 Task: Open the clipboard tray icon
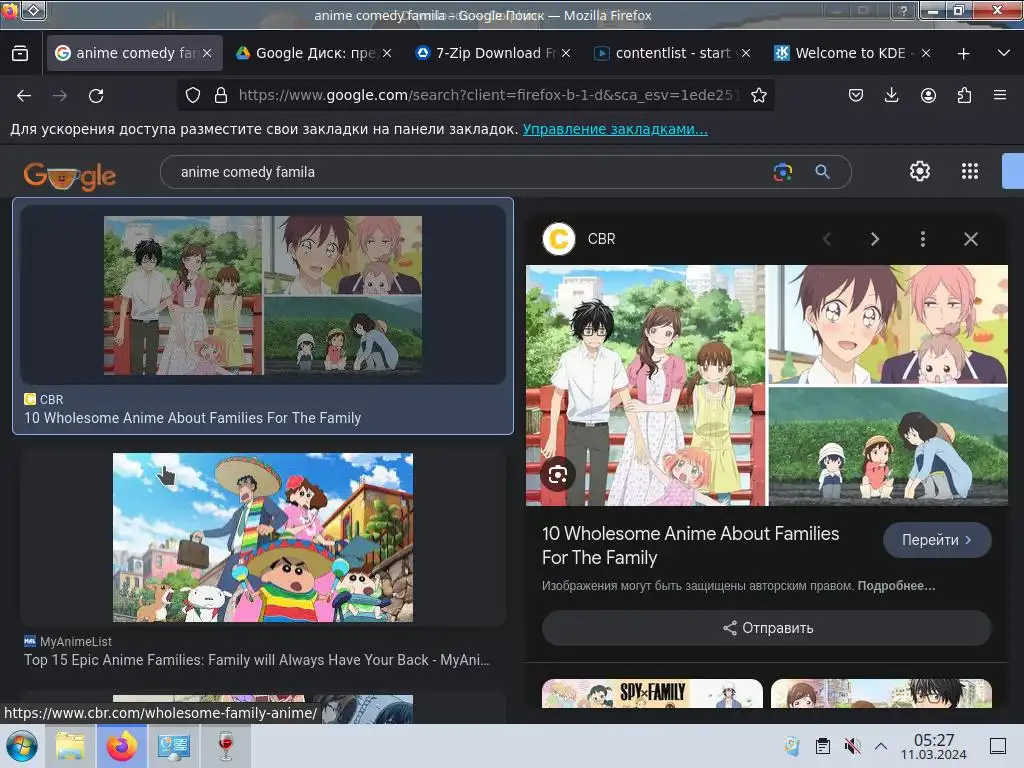click(x=823, y=746)
